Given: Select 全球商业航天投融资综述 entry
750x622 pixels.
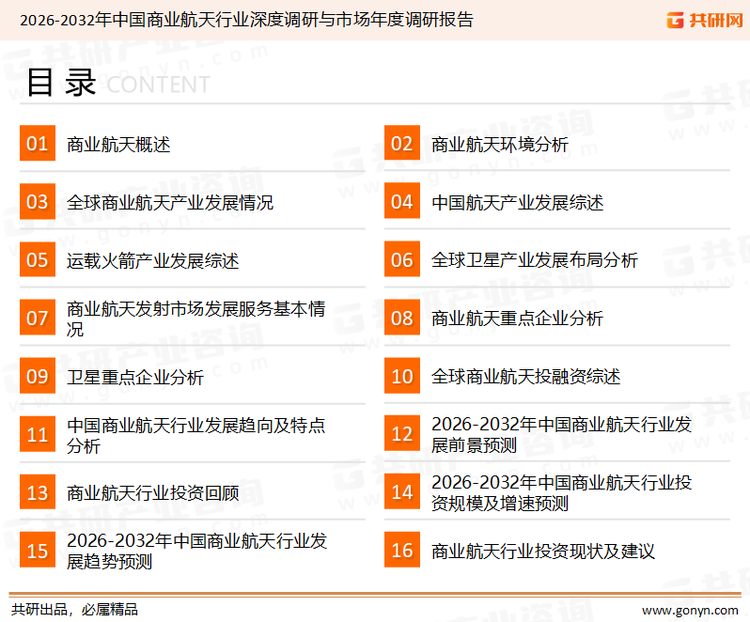Looking at the screenshot, I should tap(526, 377).
